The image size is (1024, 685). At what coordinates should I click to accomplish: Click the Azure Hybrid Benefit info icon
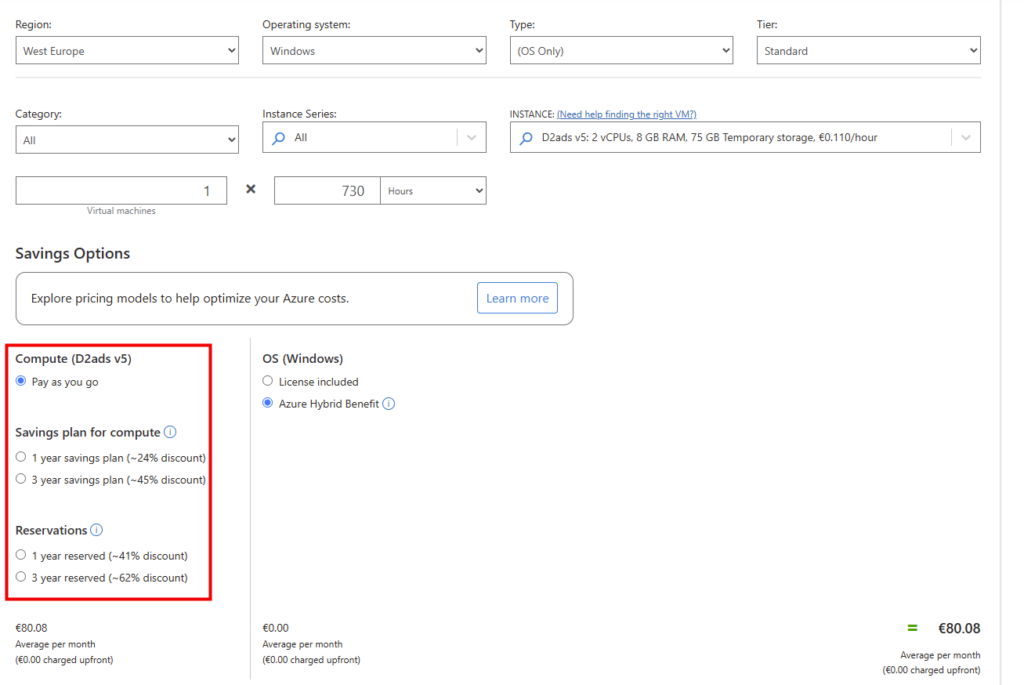[x=389, y=404]
